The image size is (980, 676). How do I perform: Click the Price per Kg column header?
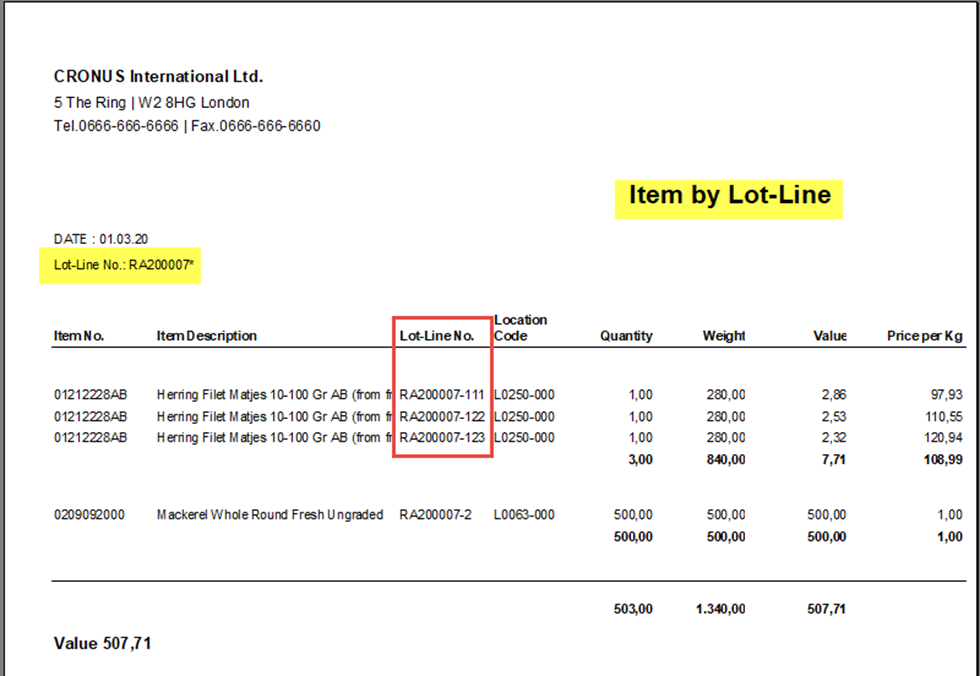click(925, 336)
